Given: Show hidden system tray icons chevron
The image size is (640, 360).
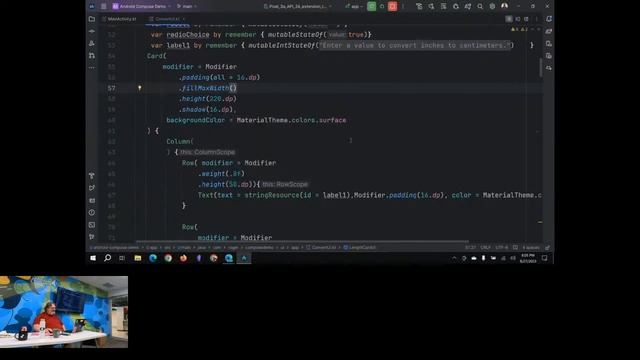Looking at the screenshot, I should click(454, 258).
